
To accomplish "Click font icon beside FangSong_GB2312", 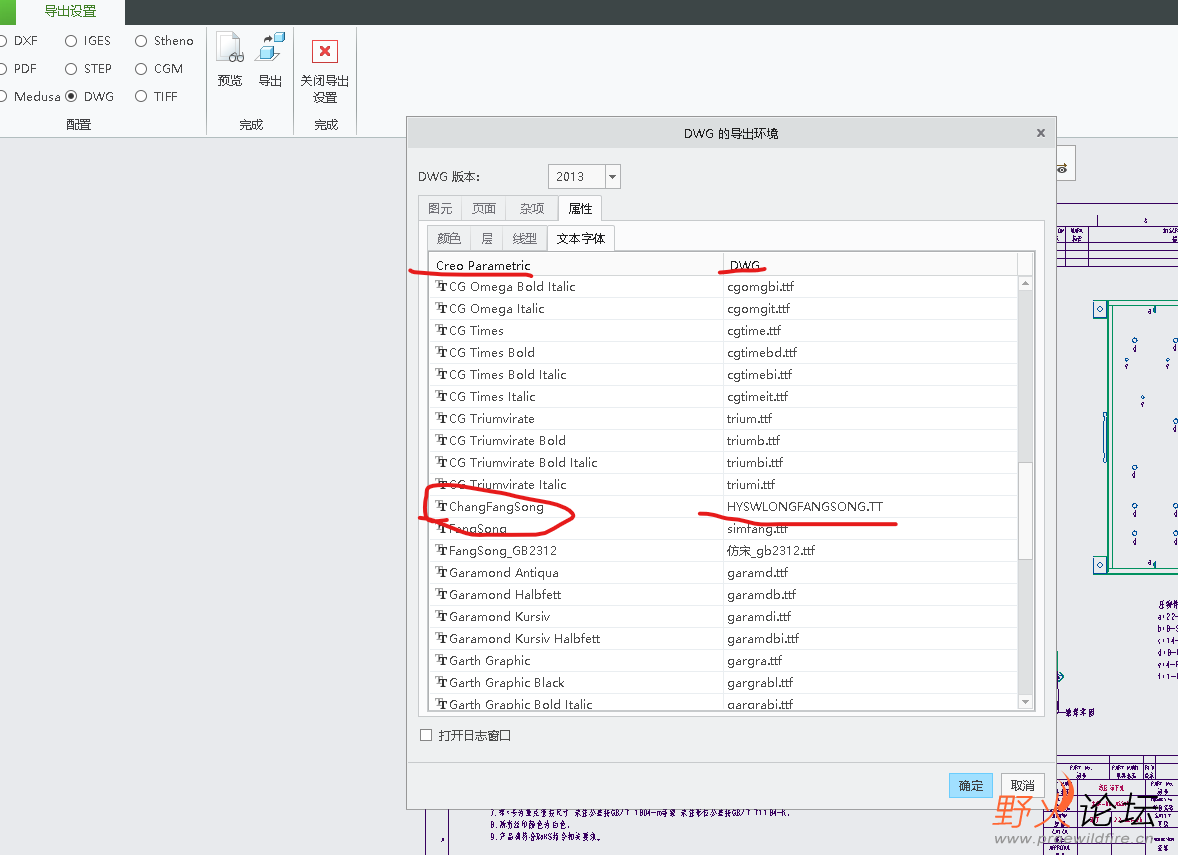I will pos(441,551).
